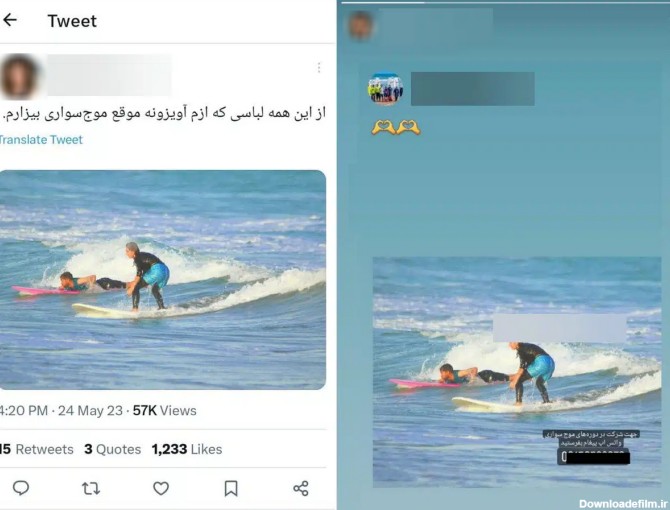Image resolution: width=670 pixels, height=510 pixels.
Task: Open the tweet's three-dot options menu
Action: point(319,68)
